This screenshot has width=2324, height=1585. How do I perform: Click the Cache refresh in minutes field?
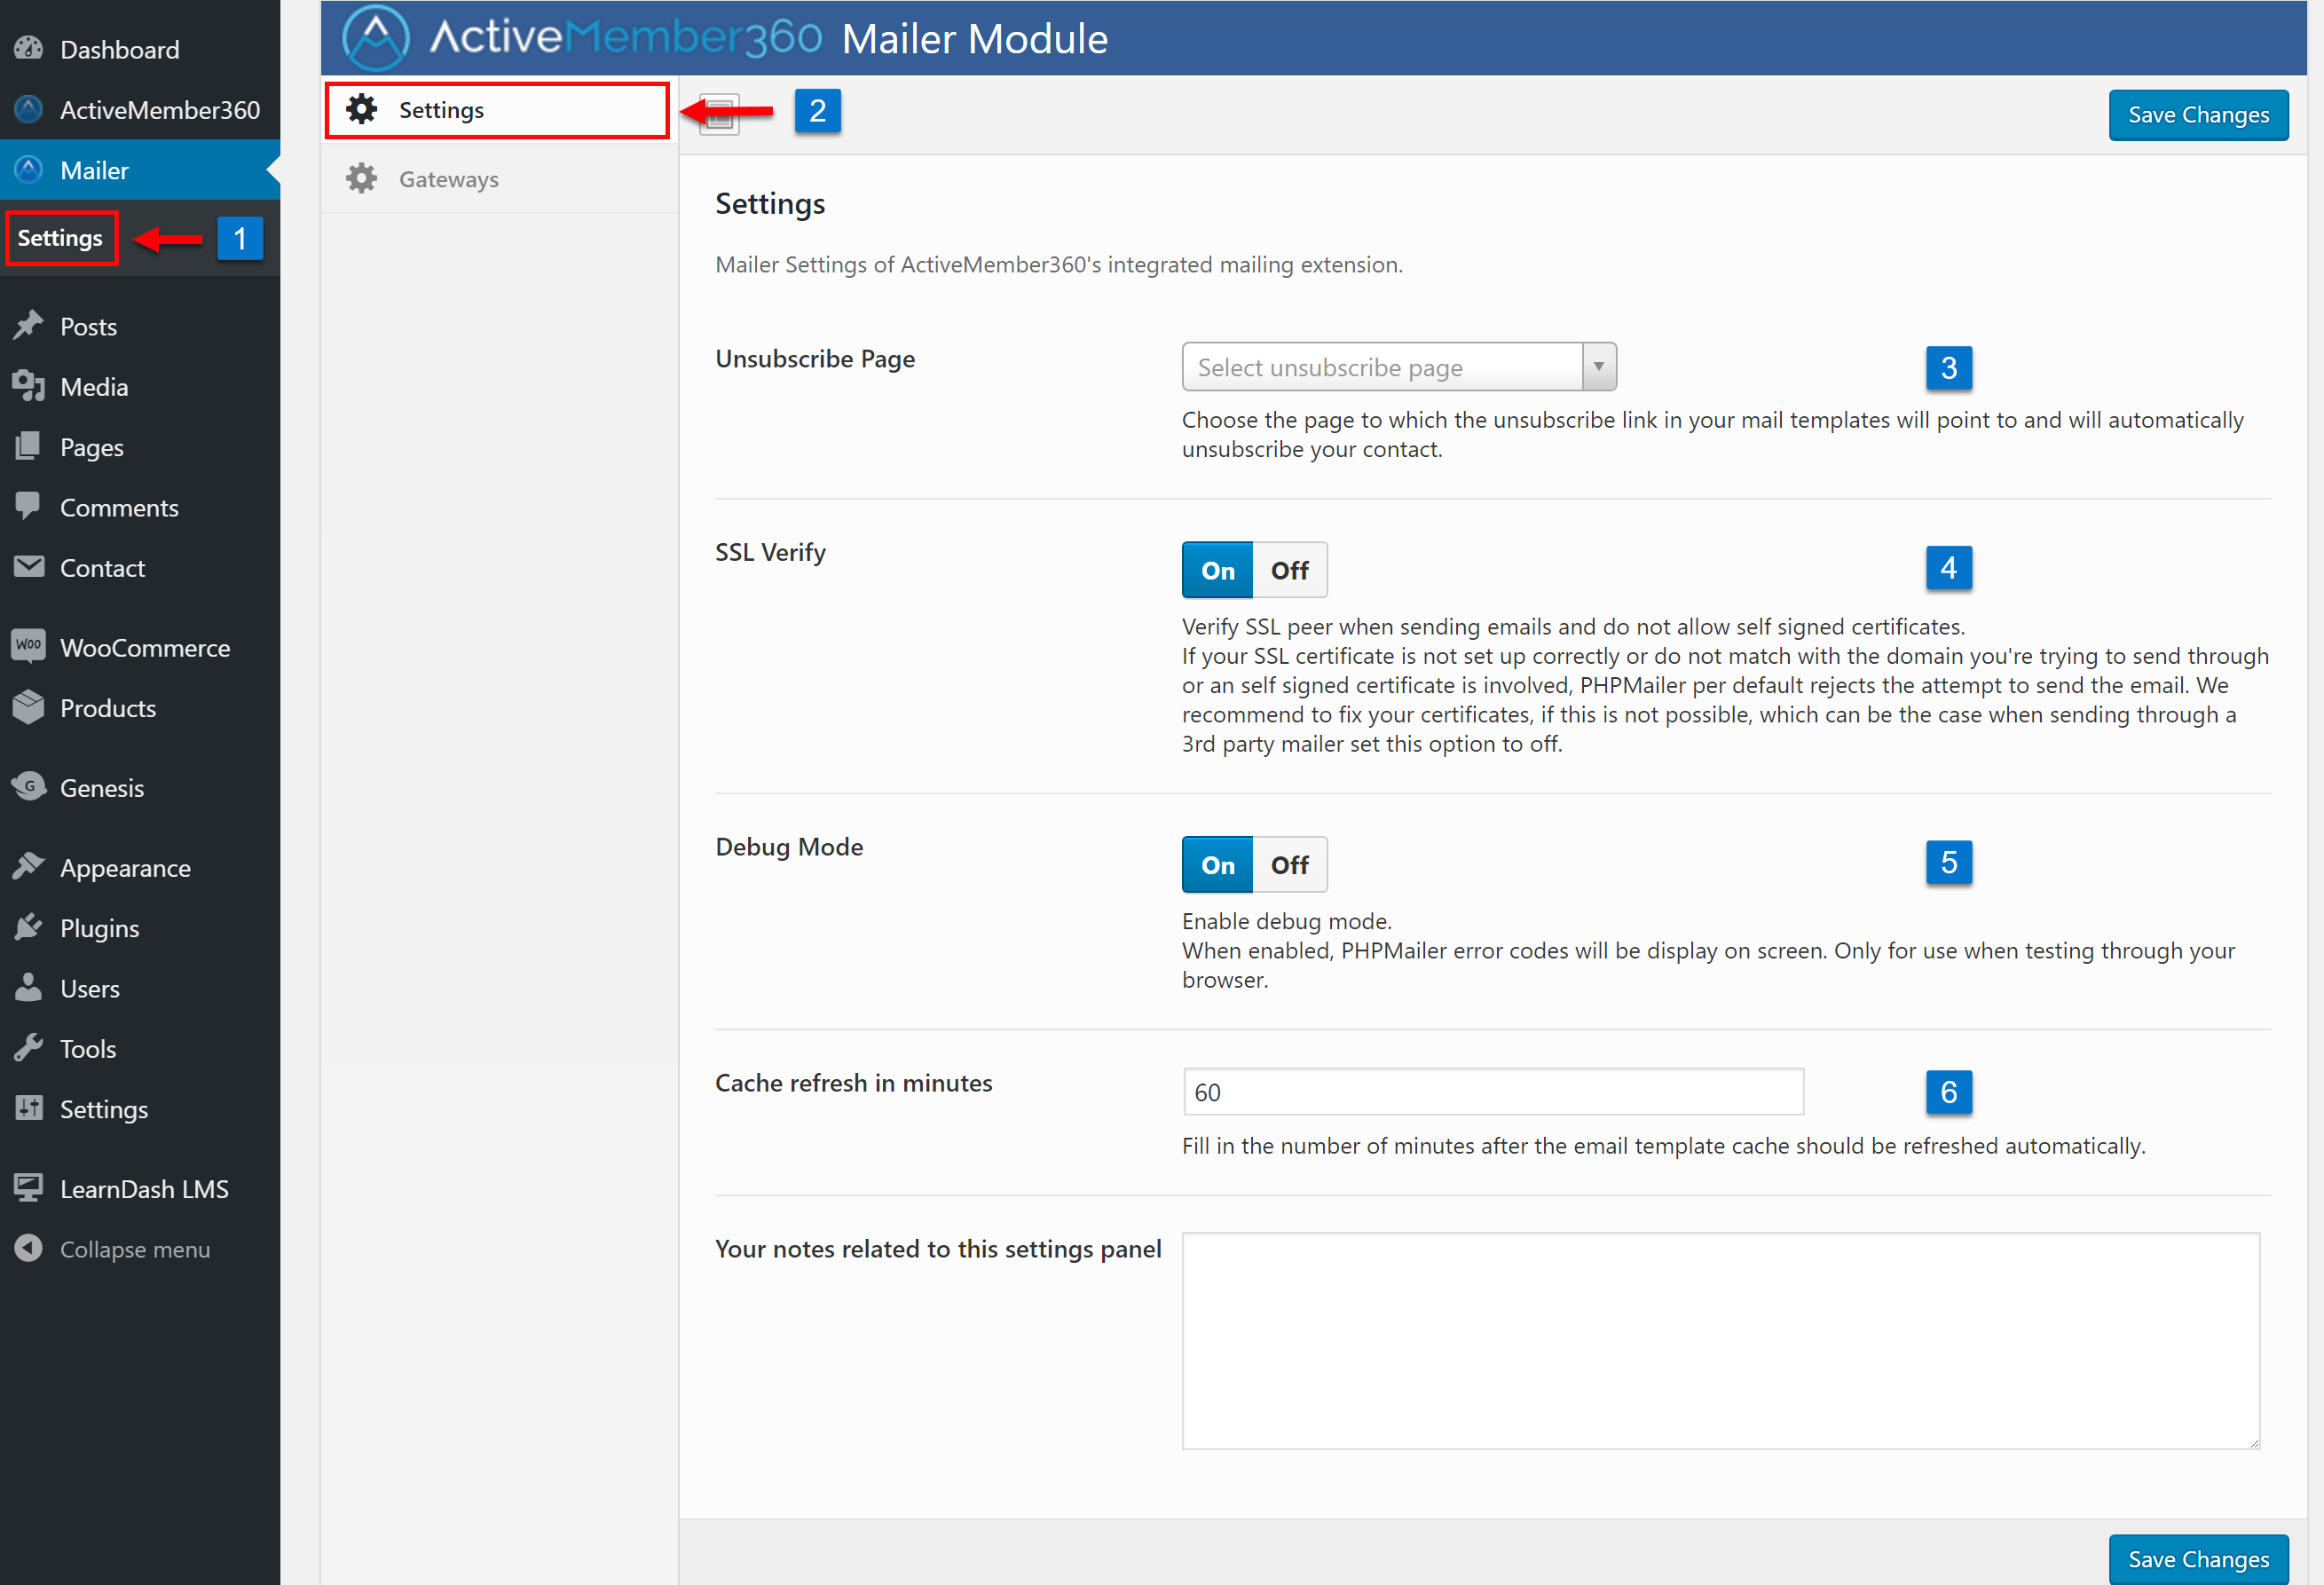(x=1493, y=1091)
